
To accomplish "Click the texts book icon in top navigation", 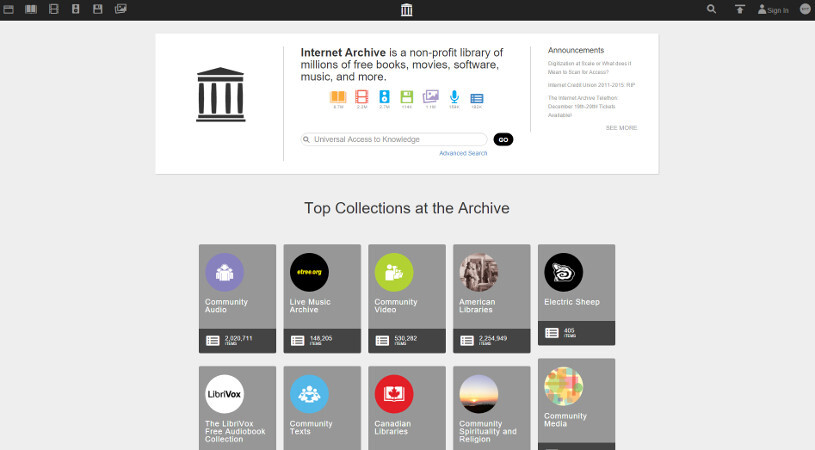I will click(31, 9).
